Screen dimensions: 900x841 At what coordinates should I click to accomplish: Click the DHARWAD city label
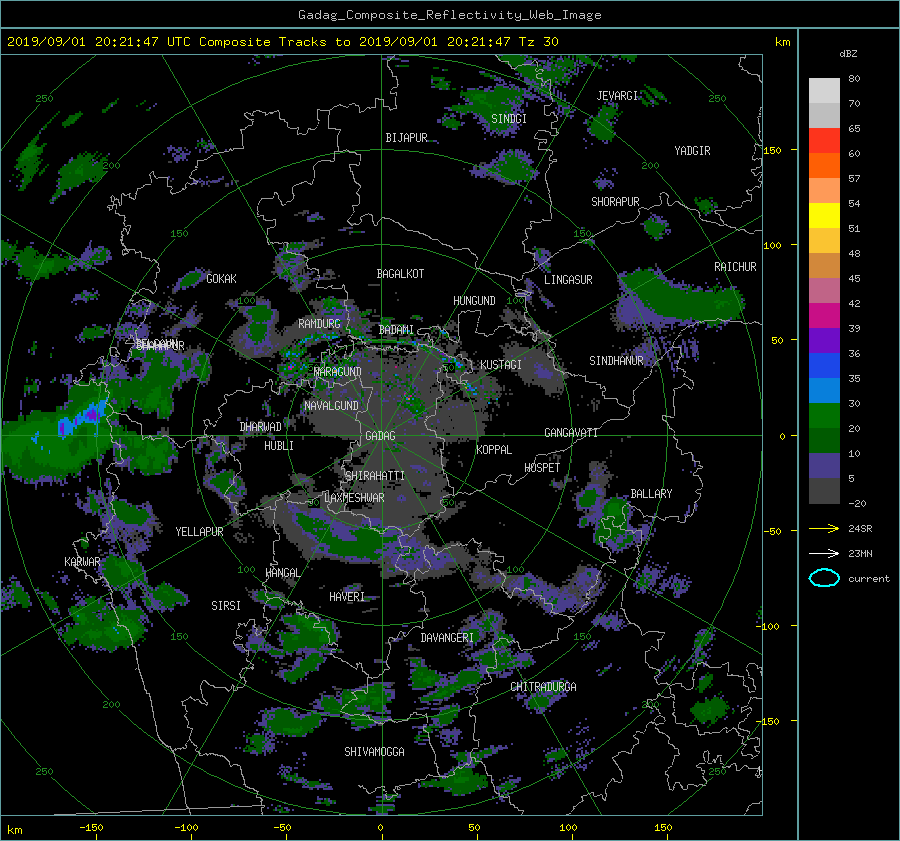coord(261,427)
